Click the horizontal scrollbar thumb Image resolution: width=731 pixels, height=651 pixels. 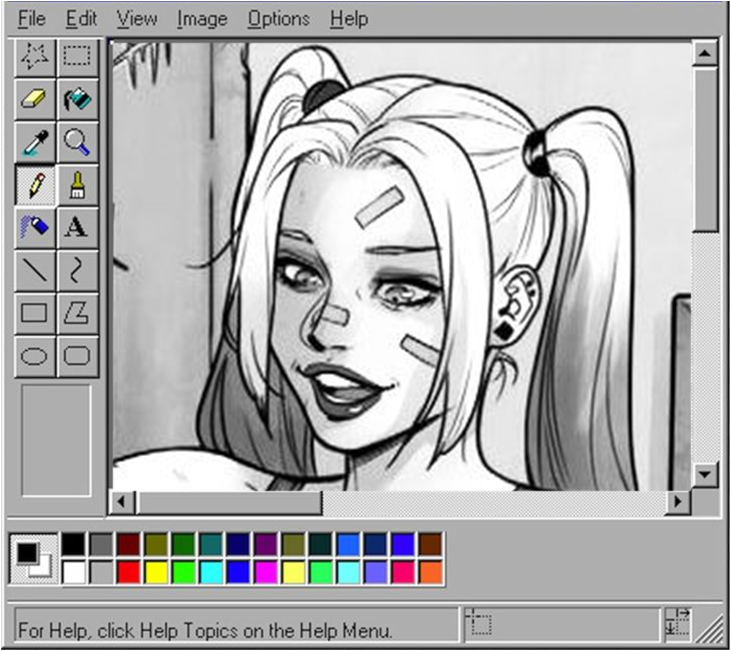coord(229,502)
